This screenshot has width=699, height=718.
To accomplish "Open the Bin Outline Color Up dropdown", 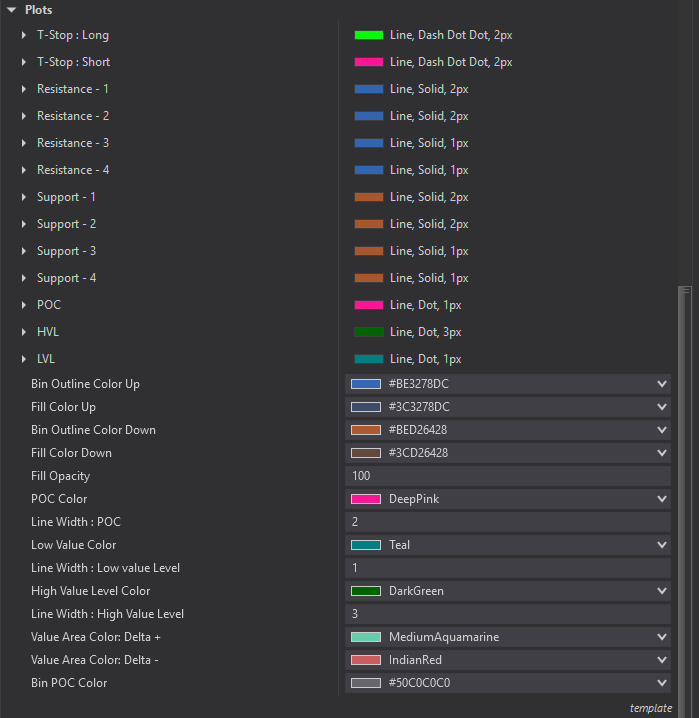I will (x=660, y=384).
